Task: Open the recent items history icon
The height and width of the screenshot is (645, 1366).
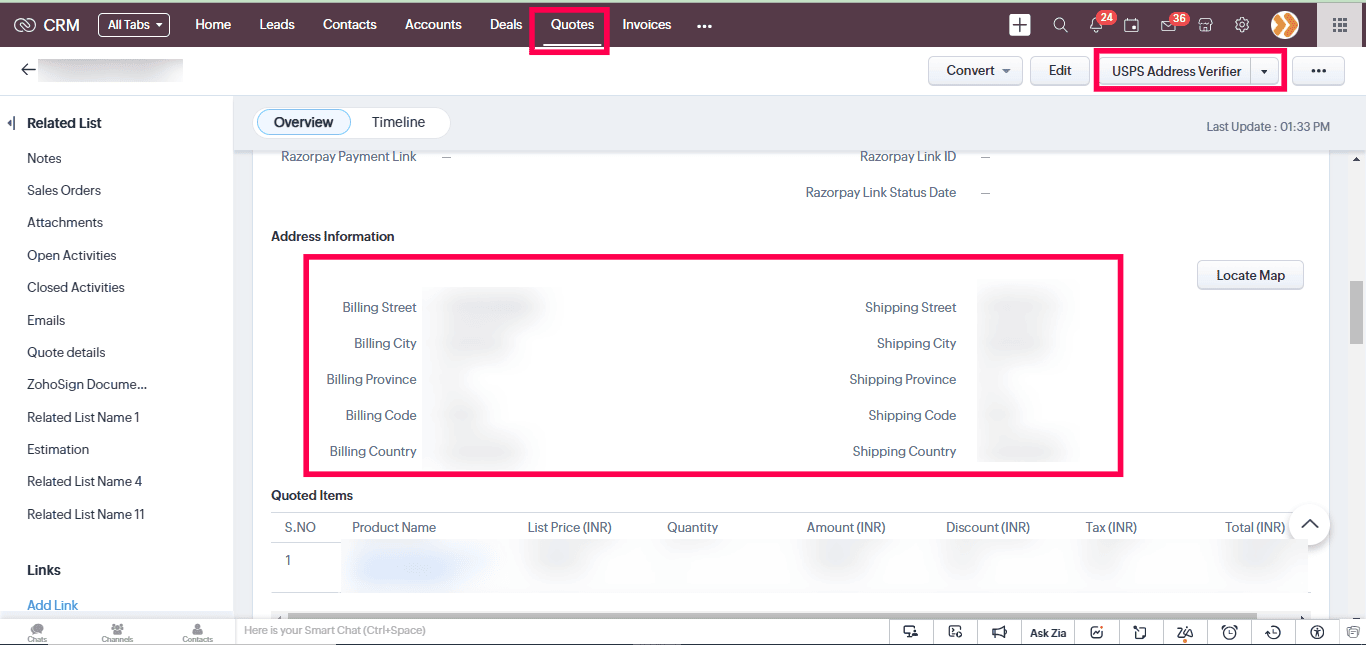Action: [1273, 632]
